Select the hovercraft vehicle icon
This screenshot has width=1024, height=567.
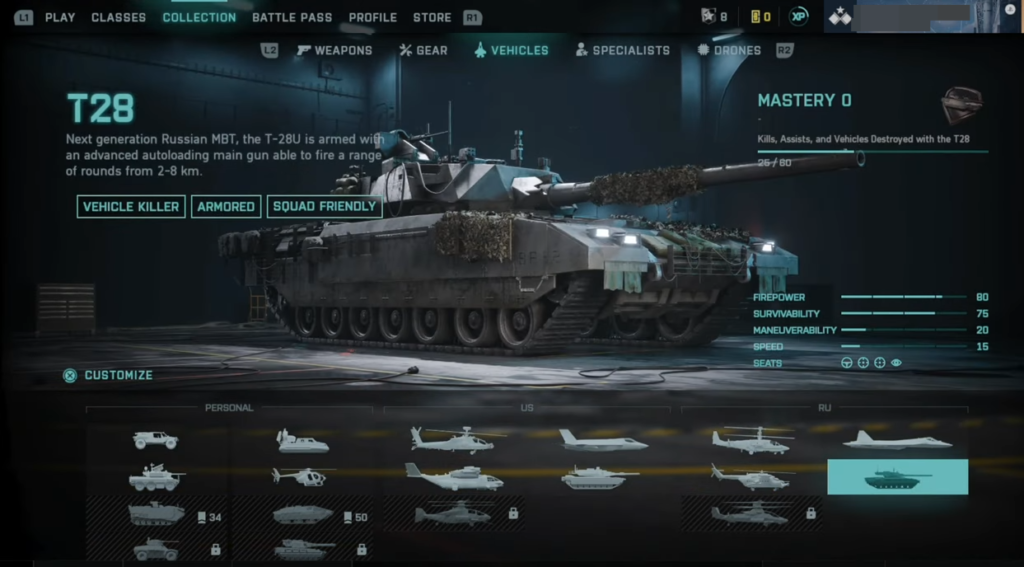pos(302,442)
